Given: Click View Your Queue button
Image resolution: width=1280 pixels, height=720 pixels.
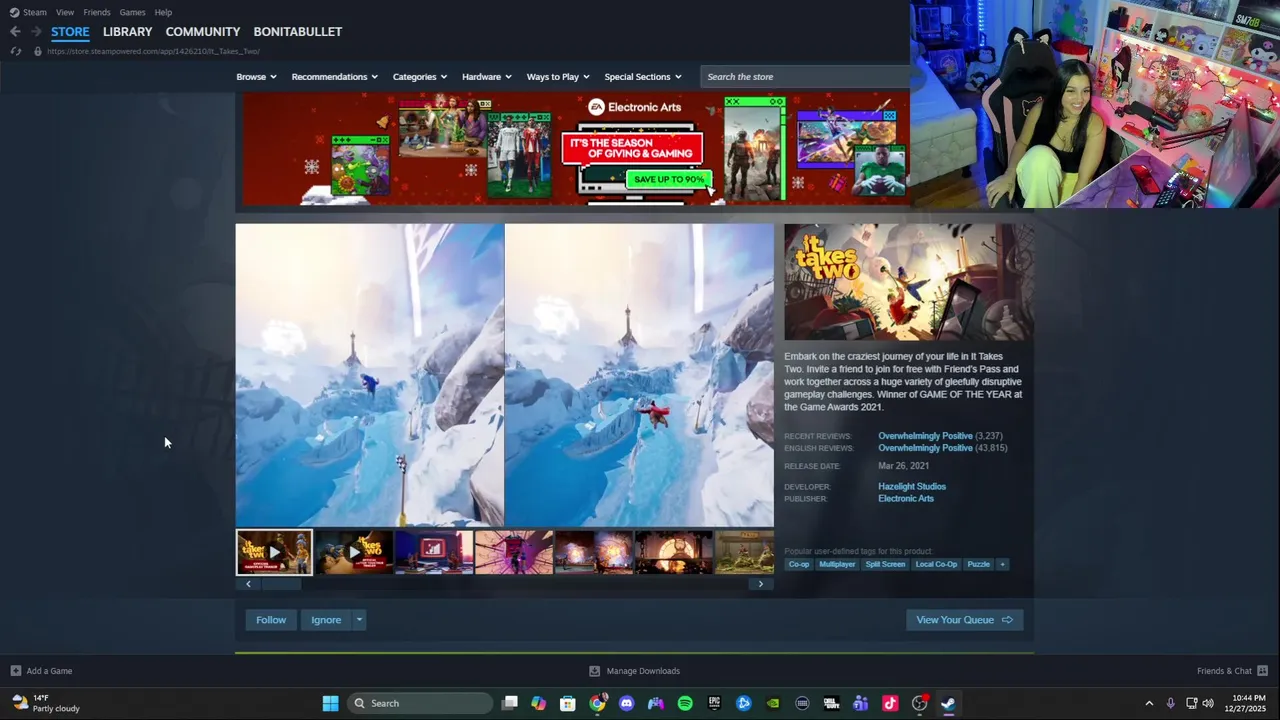Looking at the screenshot, I should [x=964, y=620].
